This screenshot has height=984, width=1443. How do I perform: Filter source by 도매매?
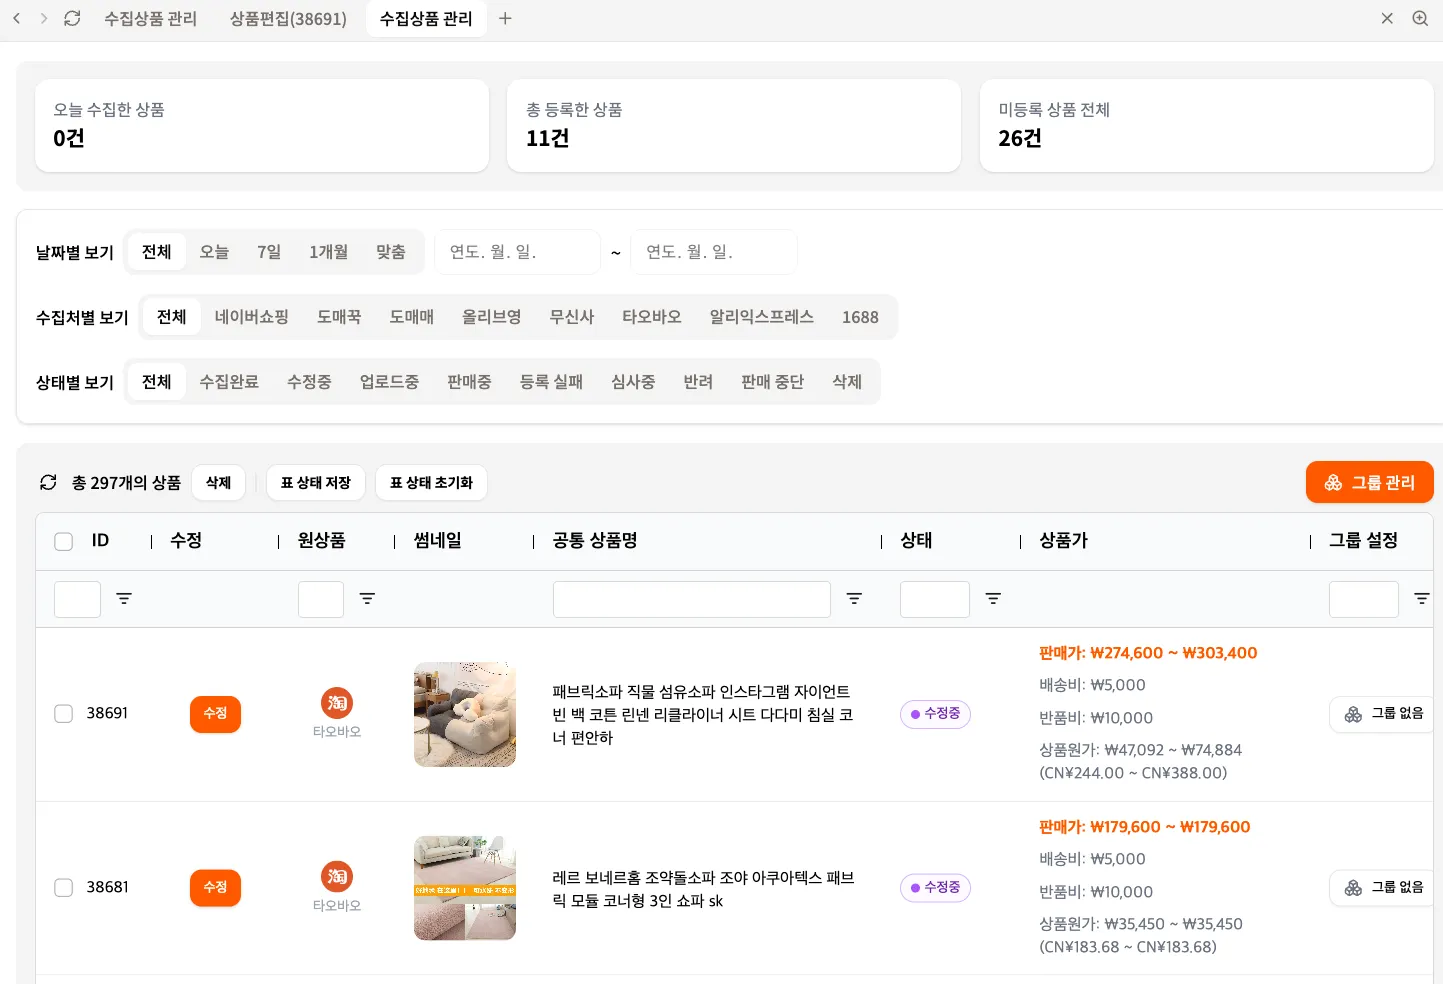coord(412,317)
